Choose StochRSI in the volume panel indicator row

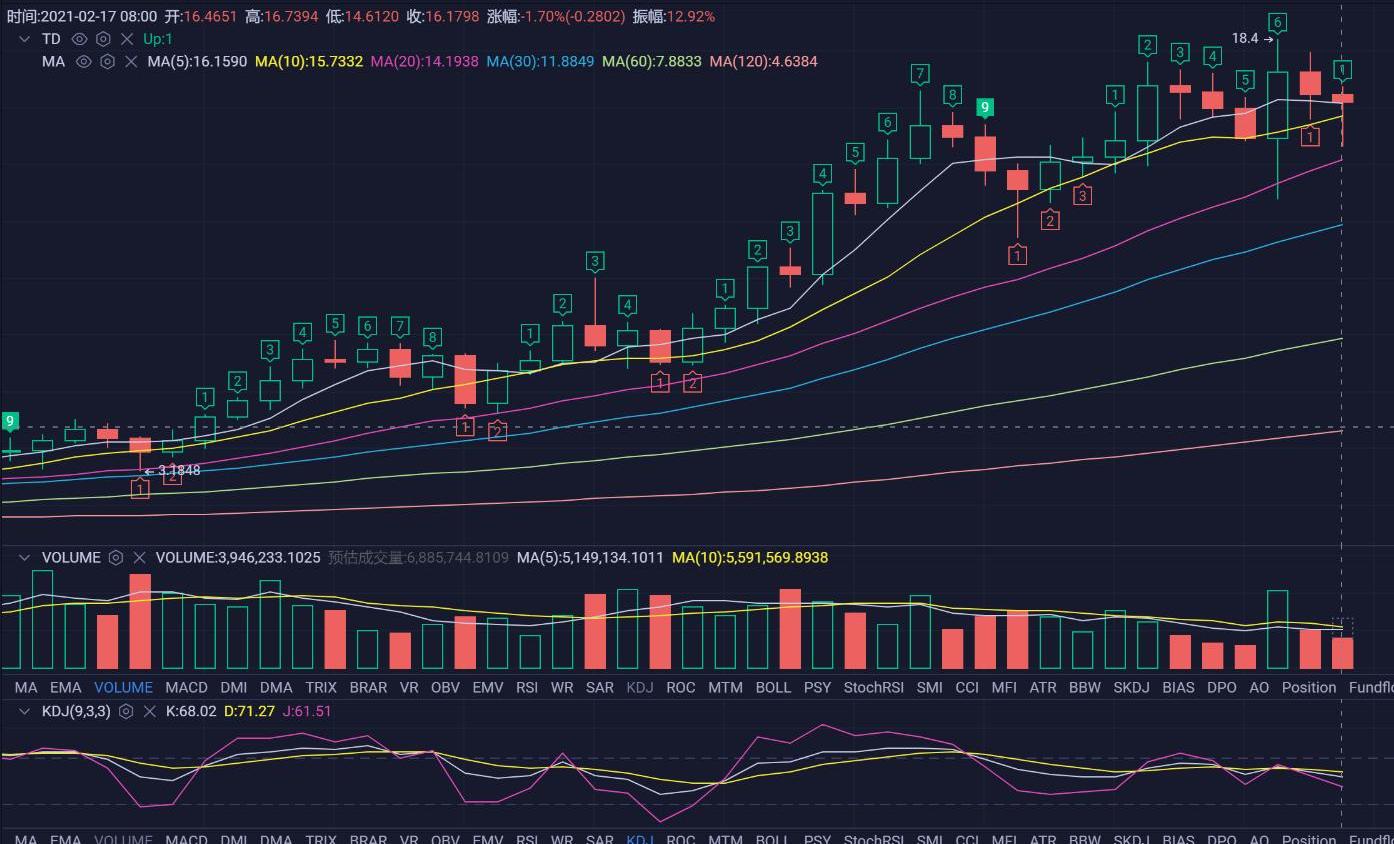pos(874,688)
